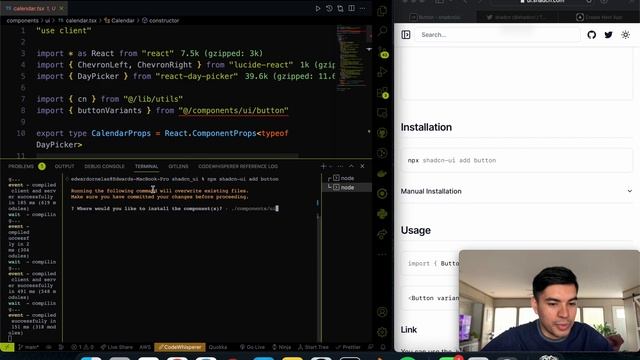This screenshot has width=640, height=360.
Task: Switch to the GITLENS tab
Action: point(178,166)
